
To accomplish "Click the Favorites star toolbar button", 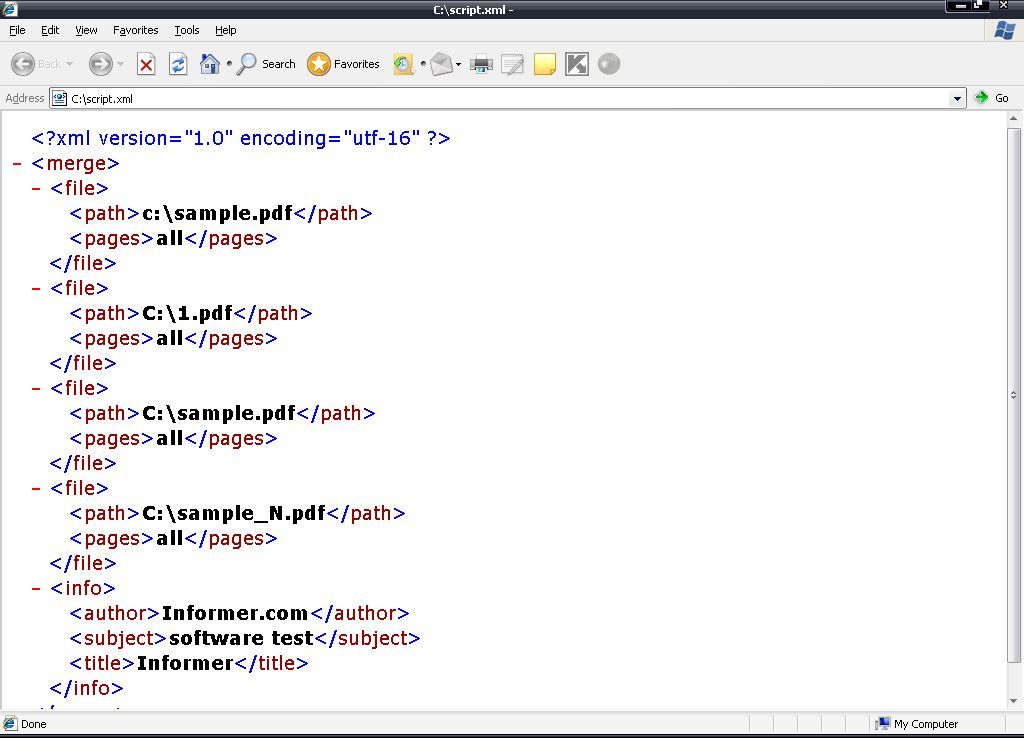I will click(x=344, y=64).
